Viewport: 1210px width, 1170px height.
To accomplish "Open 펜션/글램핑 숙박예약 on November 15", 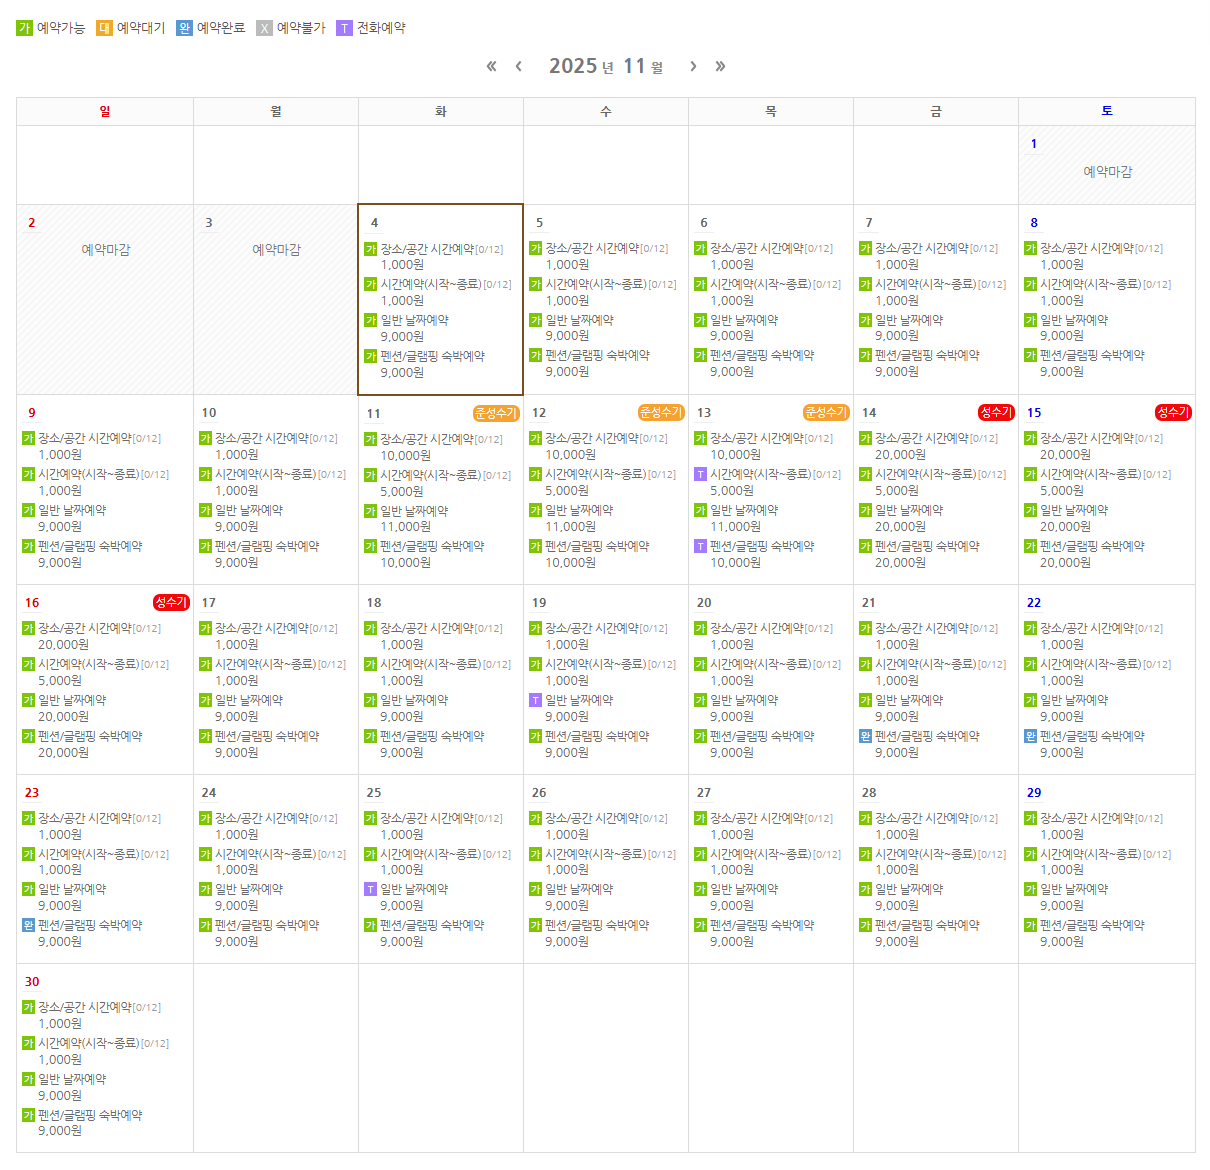I will (x=1092, y=546).
